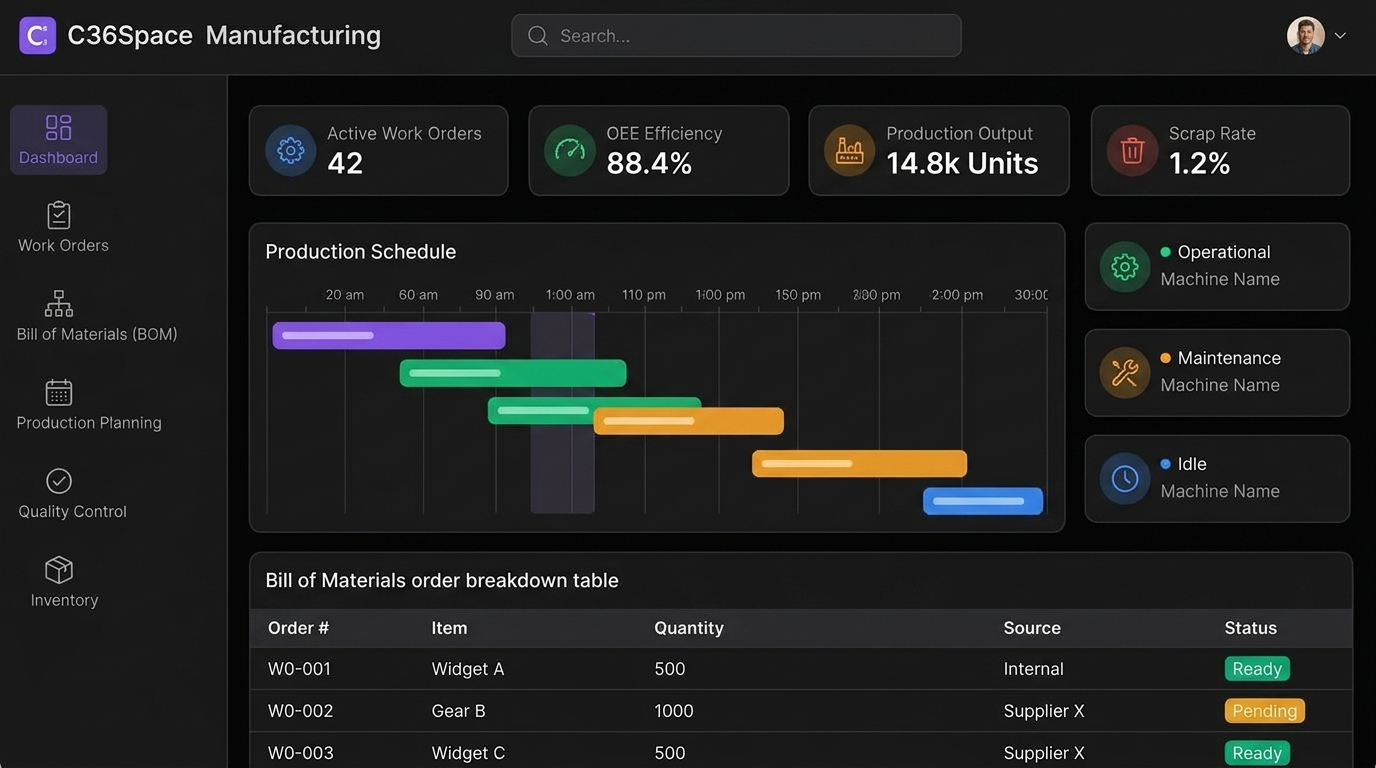
Task: Click the 1000 quantity value
Action: 674,711
